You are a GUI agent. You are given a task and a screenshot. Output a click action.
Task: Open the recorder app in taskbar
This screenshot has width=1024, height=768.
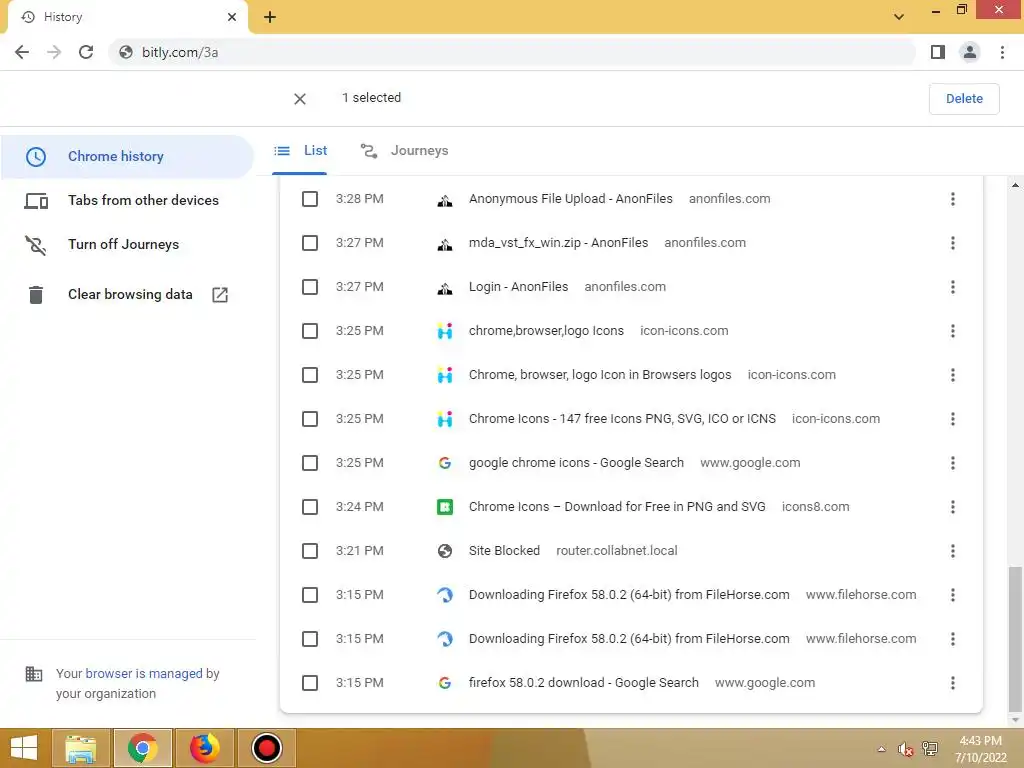[x=266, y=748]
